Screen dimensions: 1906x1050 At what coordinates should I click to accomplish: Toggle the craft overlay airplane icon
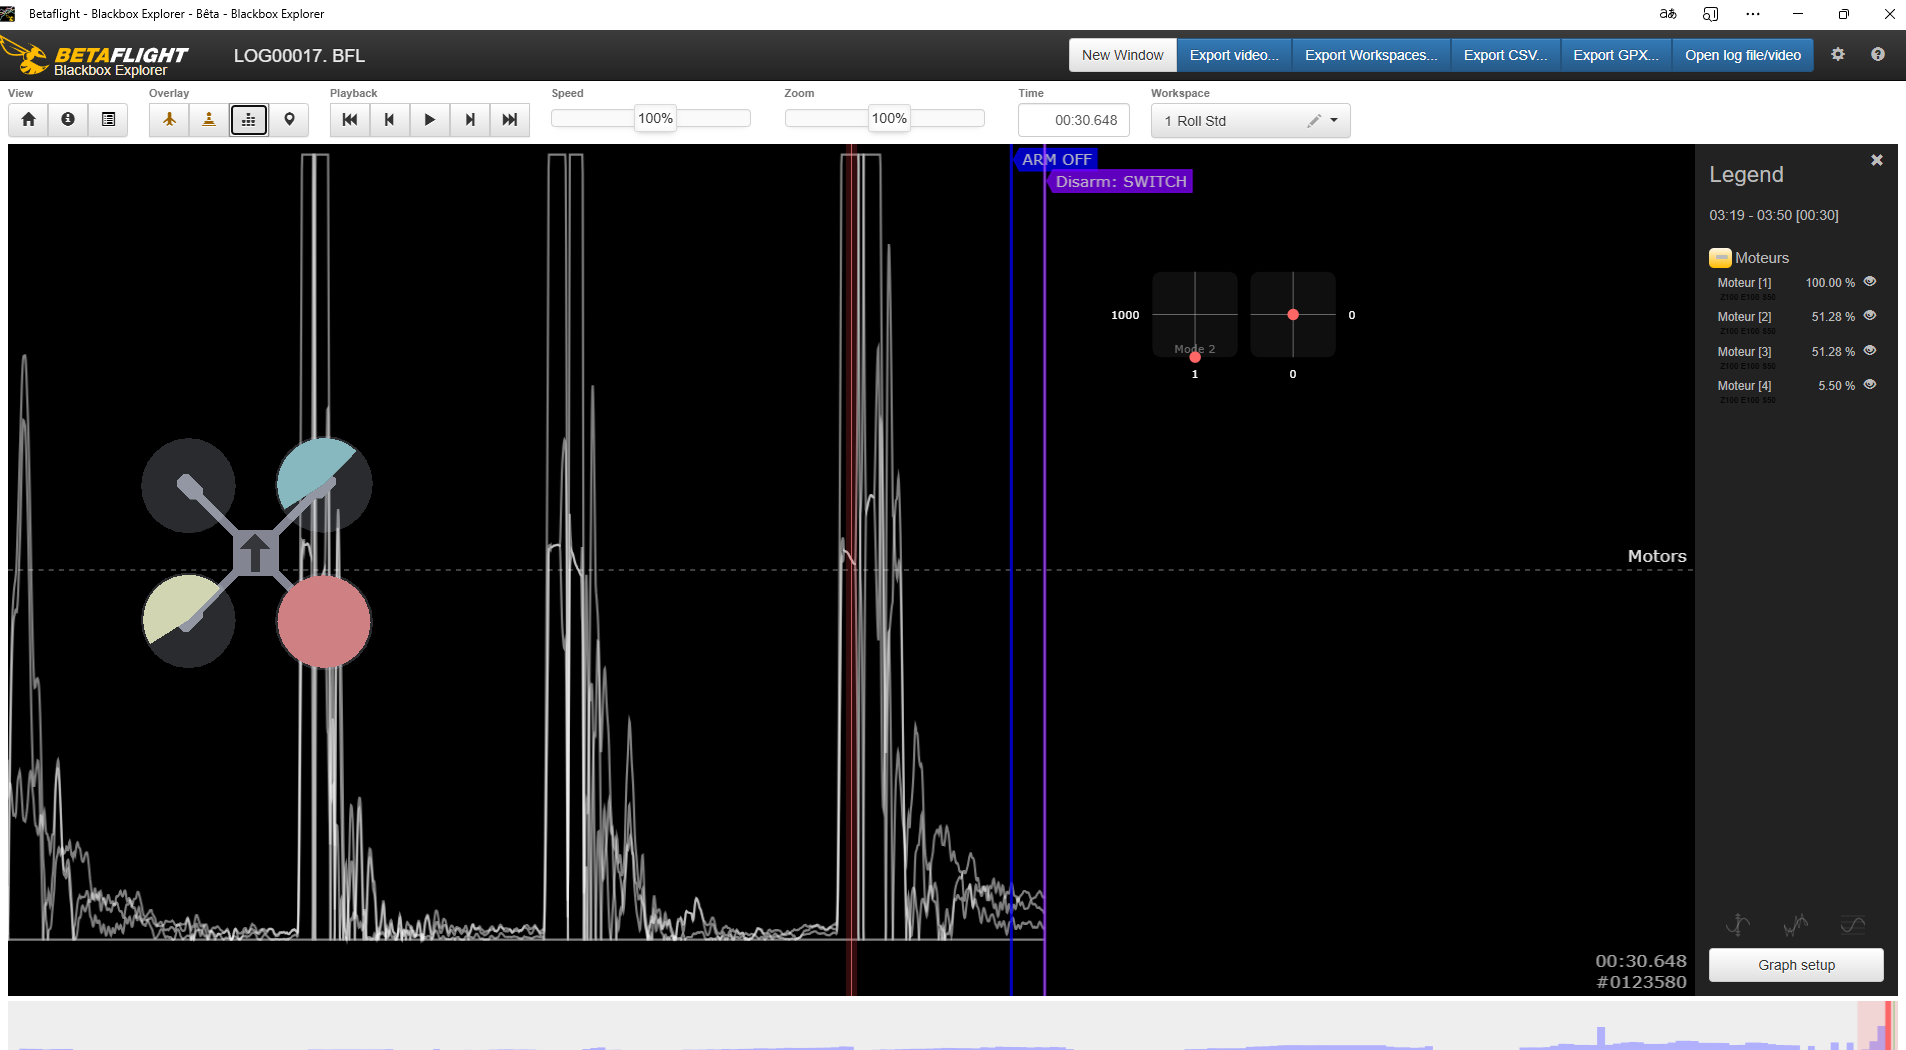click(x=169, y=120)
